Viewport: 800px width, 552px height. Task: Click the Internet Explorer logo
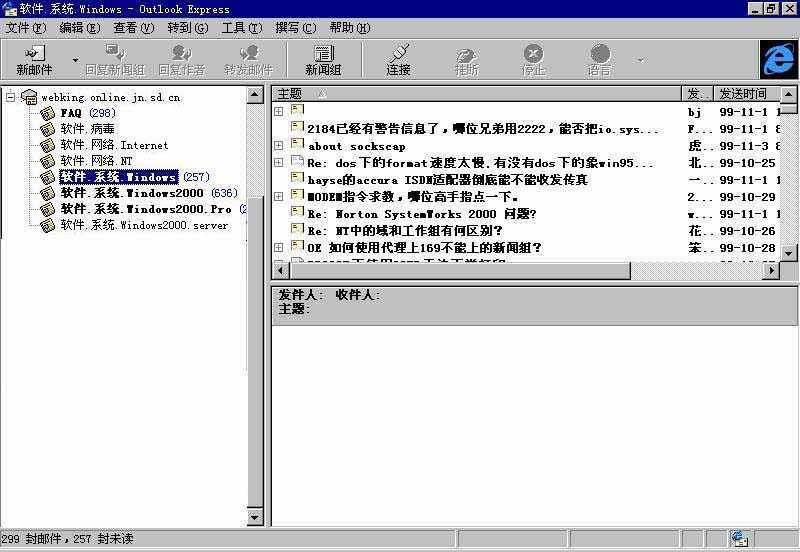click(x=779, y=60)
